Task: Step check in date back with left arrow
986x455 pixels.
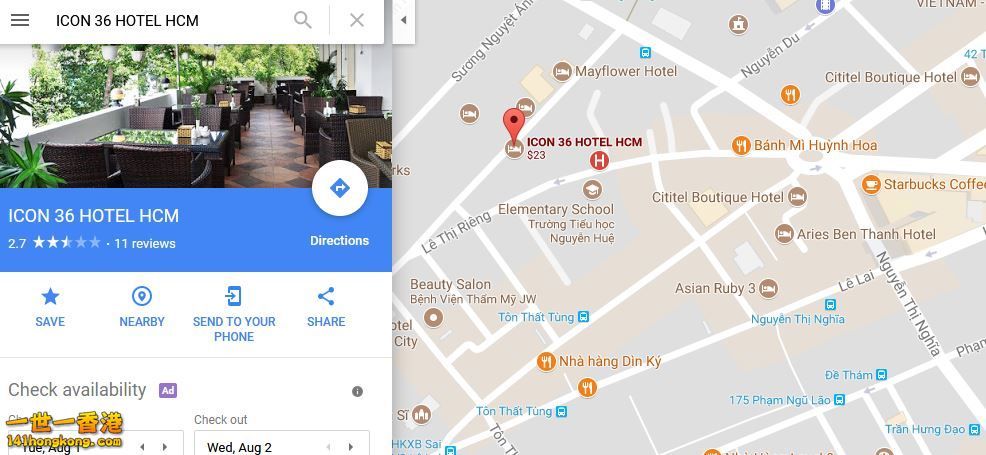Action: (142, 447)
